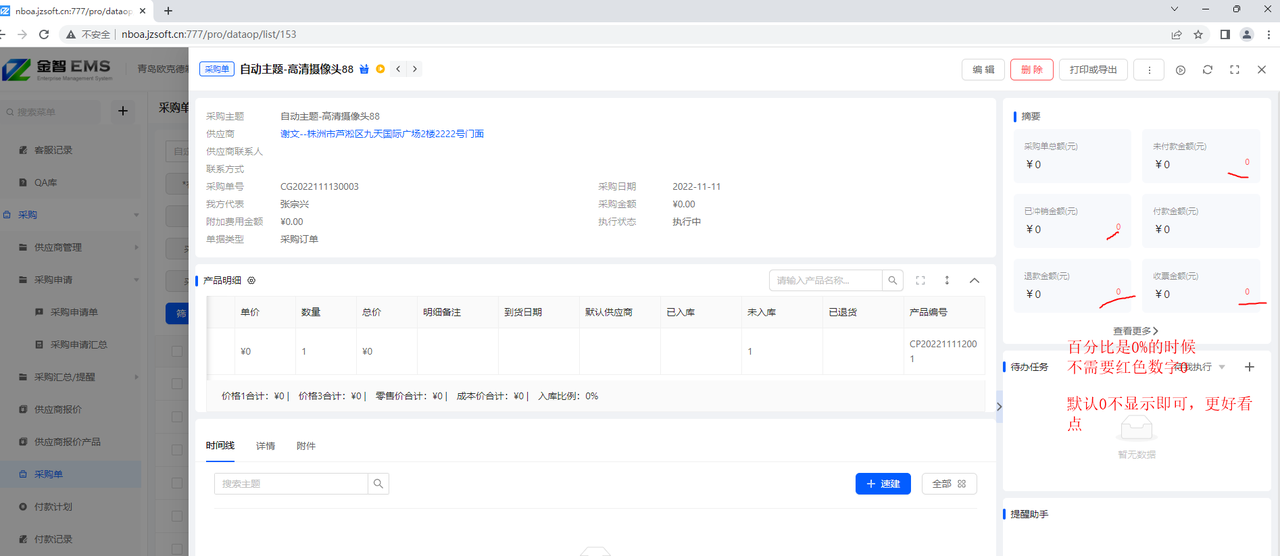Click the 未付款金额 summary card
The width and height of the screenshot is (1280, 556).
1201,155
